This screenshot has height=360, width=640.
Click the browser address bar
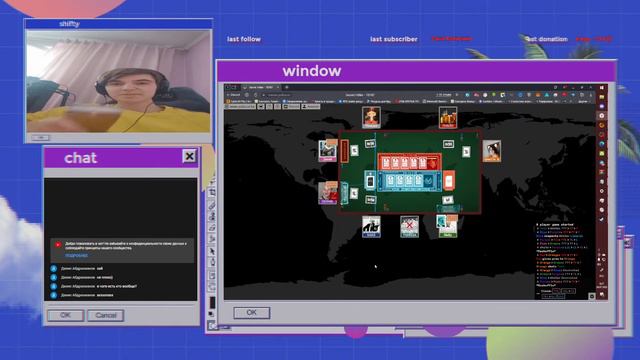click(347, 95)
